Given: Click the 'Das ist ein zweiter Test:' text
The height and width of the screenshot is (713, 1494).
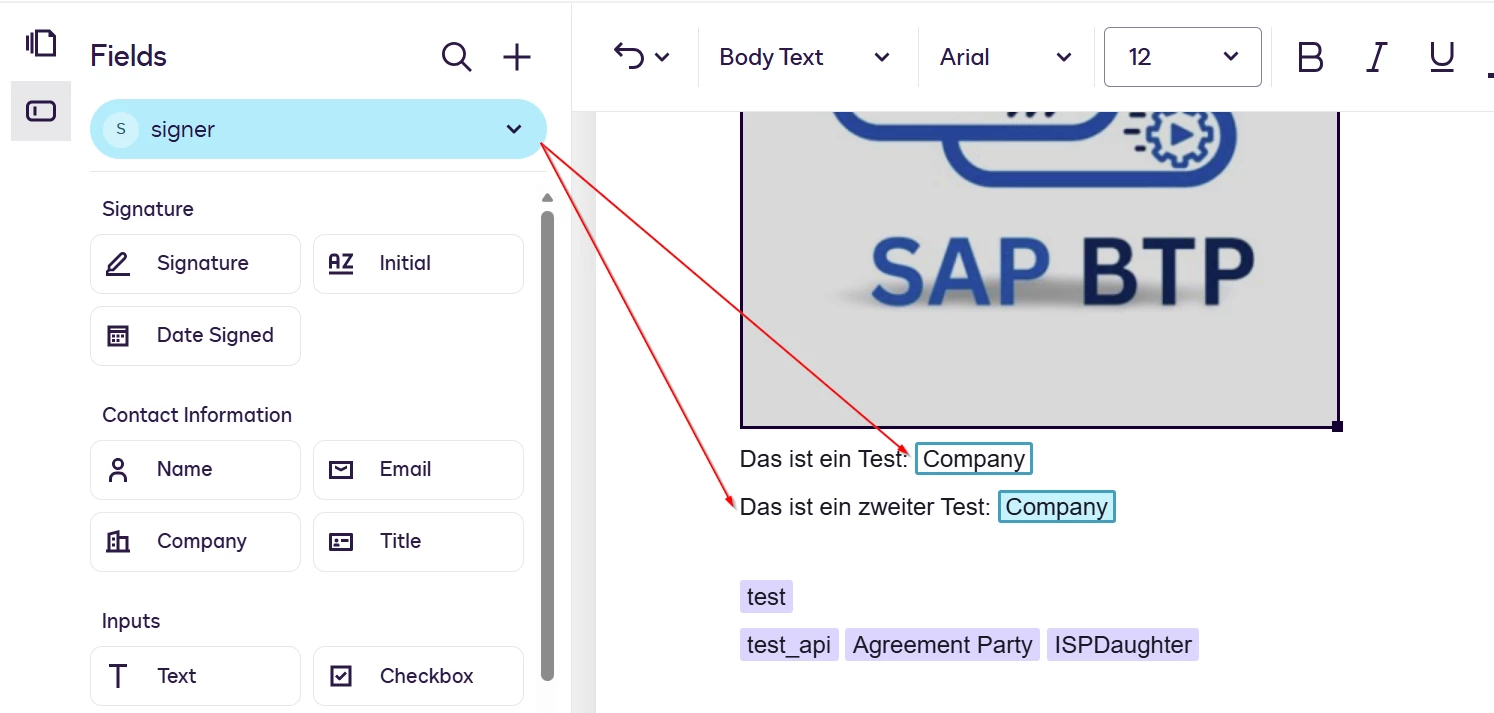Looking at the screenshot, I should pos(865,507).
